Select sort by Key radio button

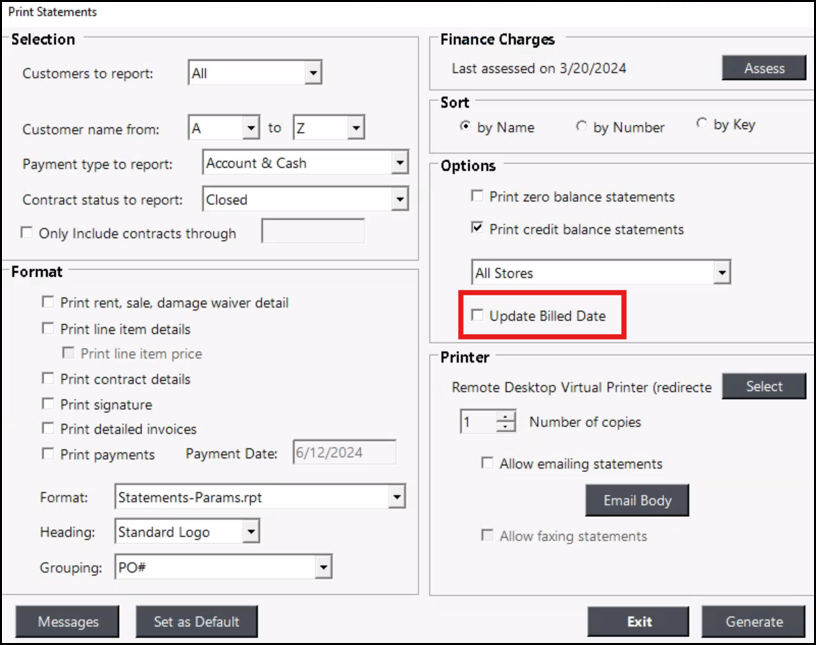[702, 124]
